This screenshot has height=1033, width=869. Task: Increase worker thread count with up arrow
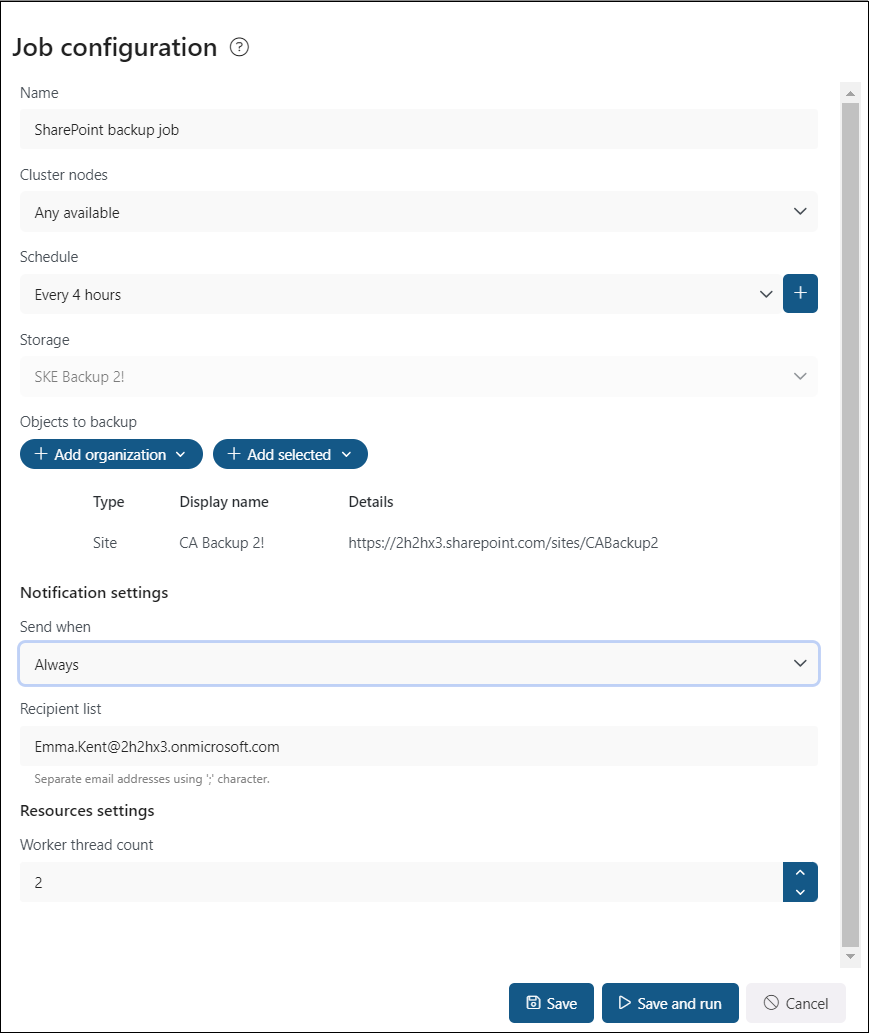[x=800, y=872]
